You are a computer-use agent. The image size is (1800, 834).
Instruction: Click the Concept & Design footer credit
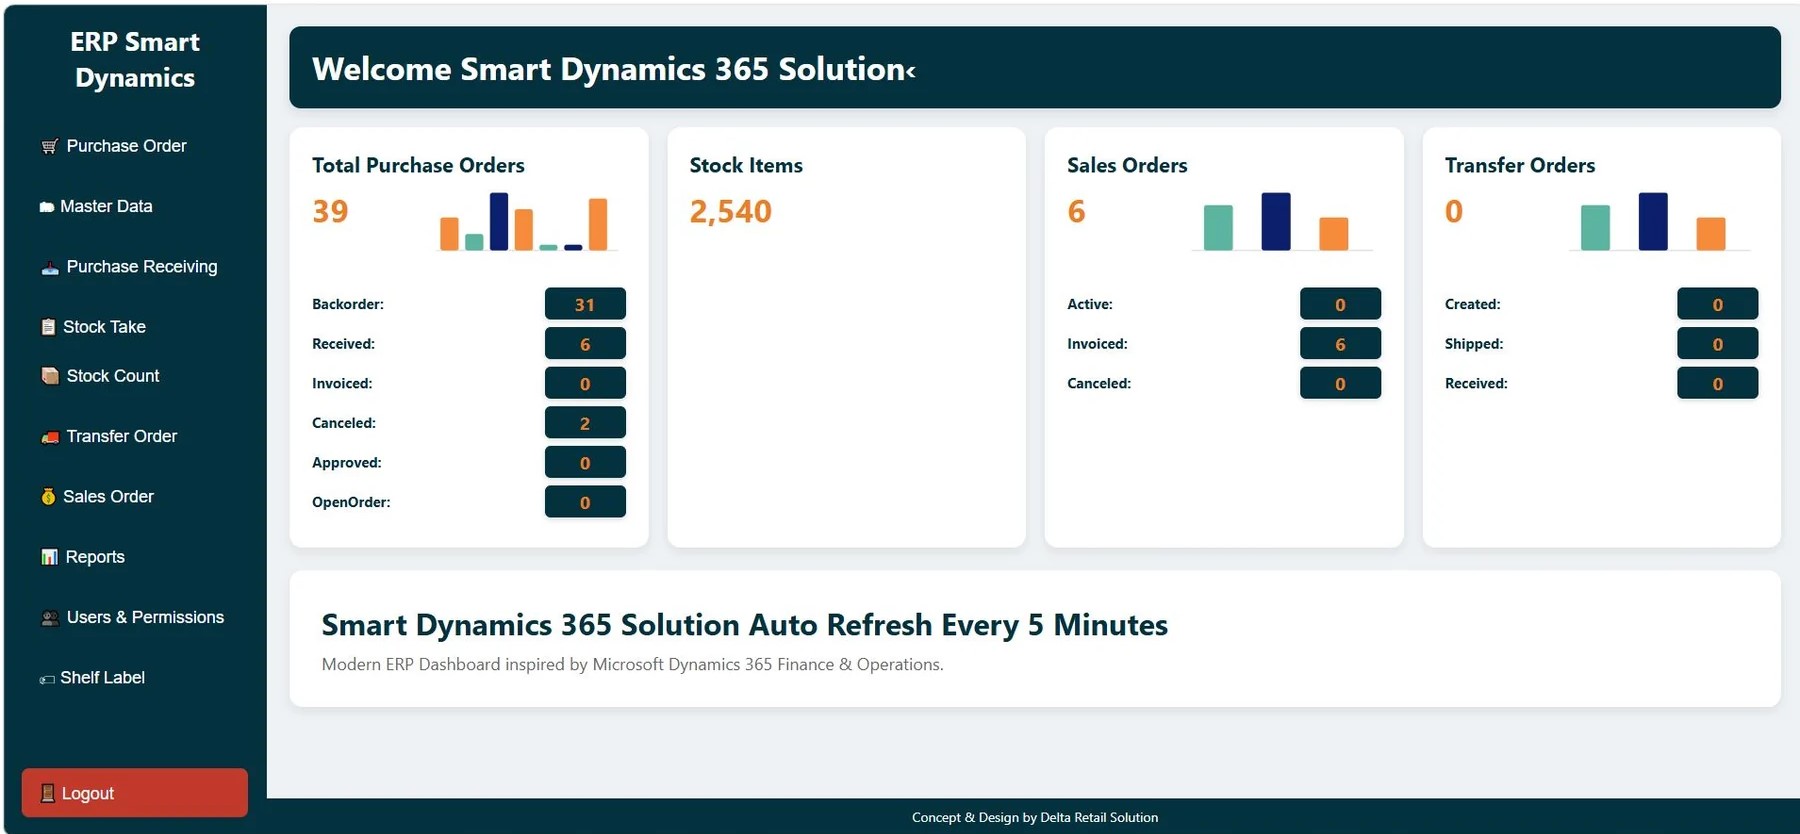click(x=1035, y=817)
